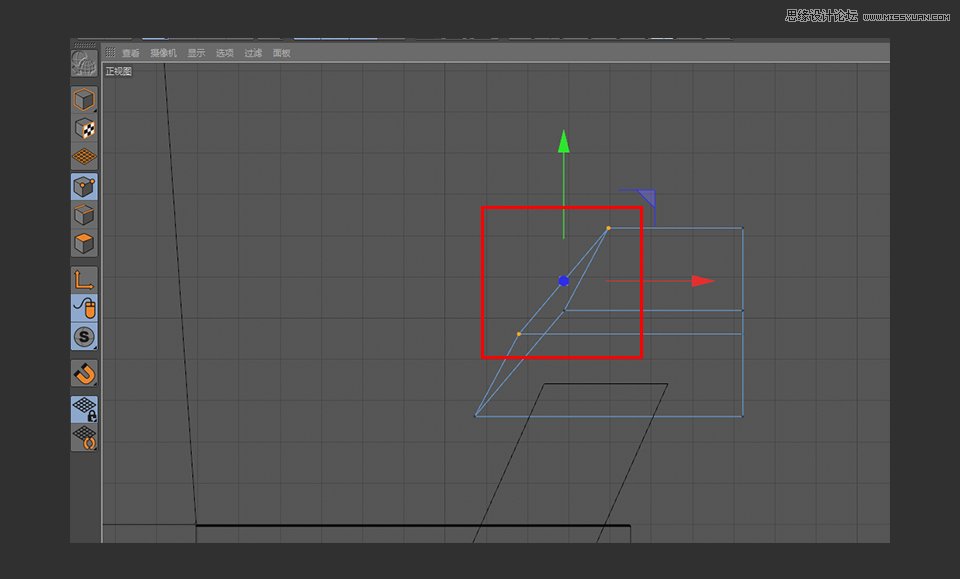Open the 过滤 filter list

tap(251, 52)
